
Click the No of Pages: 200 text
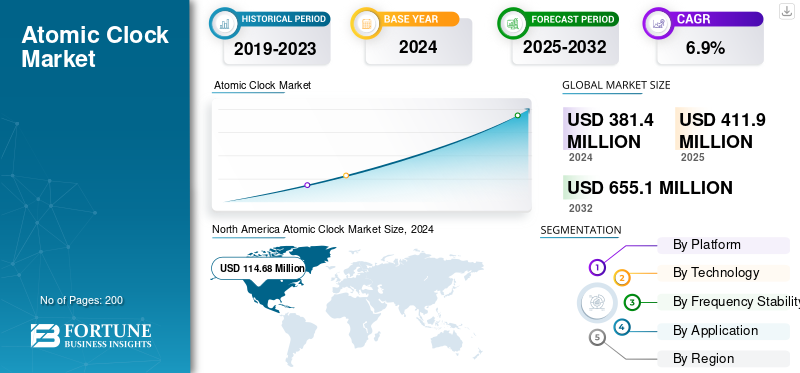82,300
